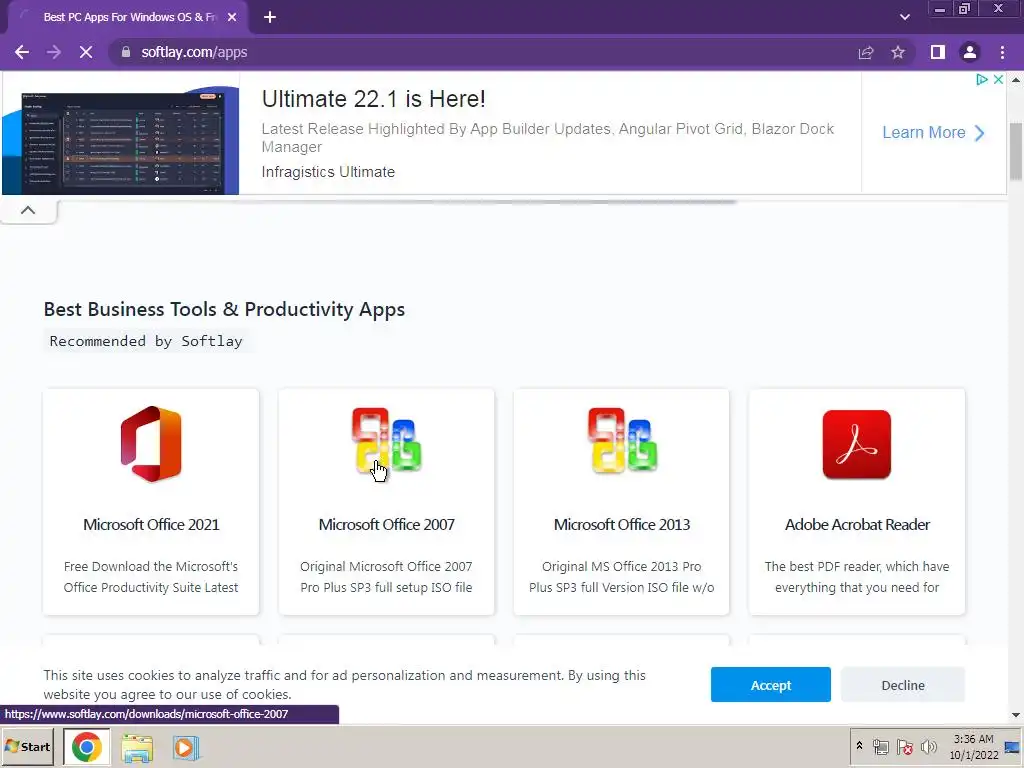Screen dimensions: 1024x768
Task: Click the scrollbar down arrow
Action: point(1016,715)
